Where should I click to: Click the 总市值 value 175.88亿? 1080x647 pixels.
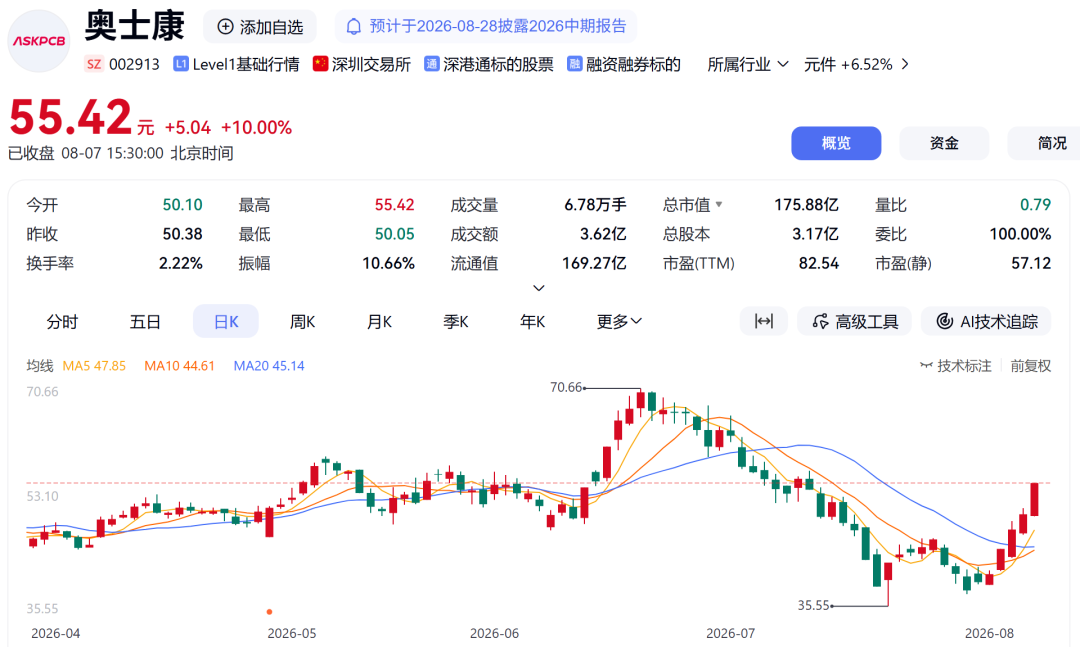(806, 205)
